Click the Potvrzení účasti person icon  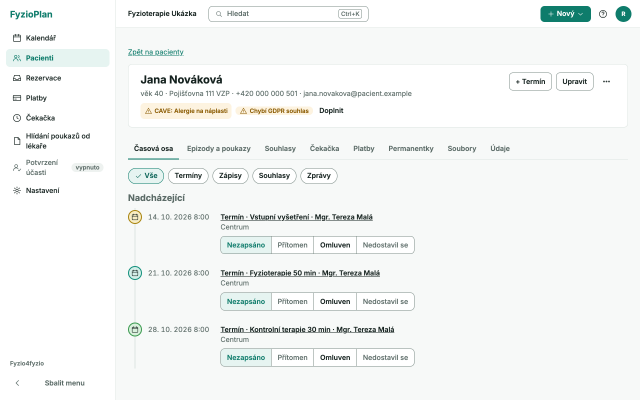tap(17, 167)
